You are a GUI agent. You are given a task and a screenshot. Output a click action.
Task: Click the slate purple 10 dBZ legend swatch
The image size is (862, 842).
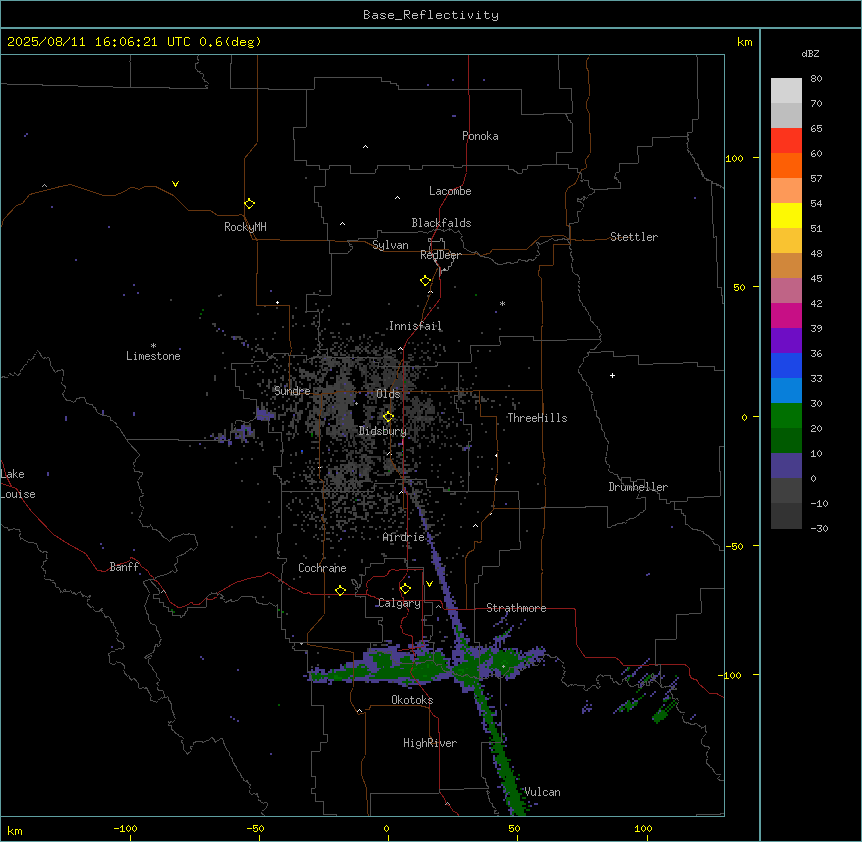[786, 466]
